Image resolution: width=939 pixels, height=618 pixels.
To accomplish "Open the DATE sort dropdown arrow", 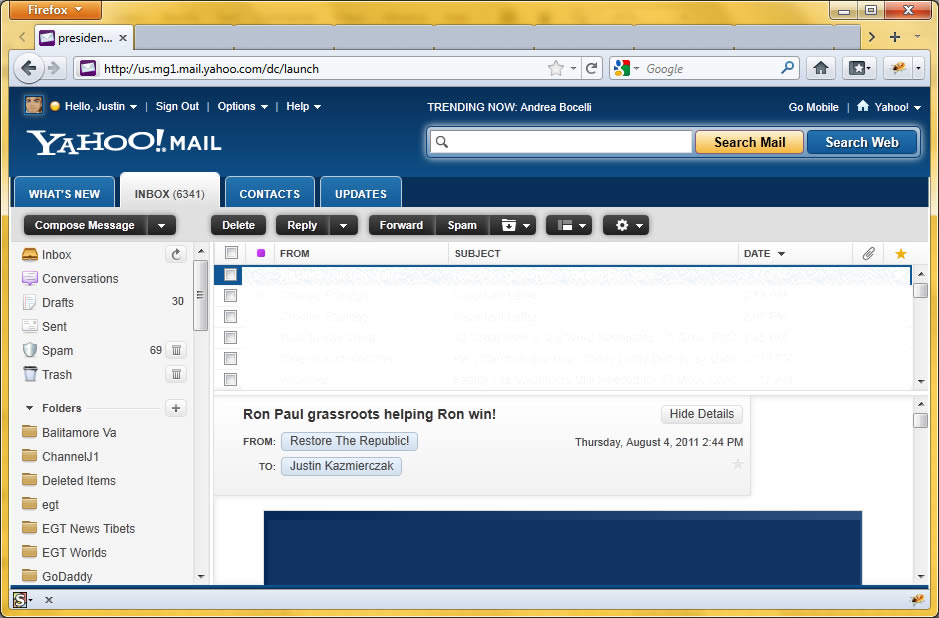I will point(781,254).
